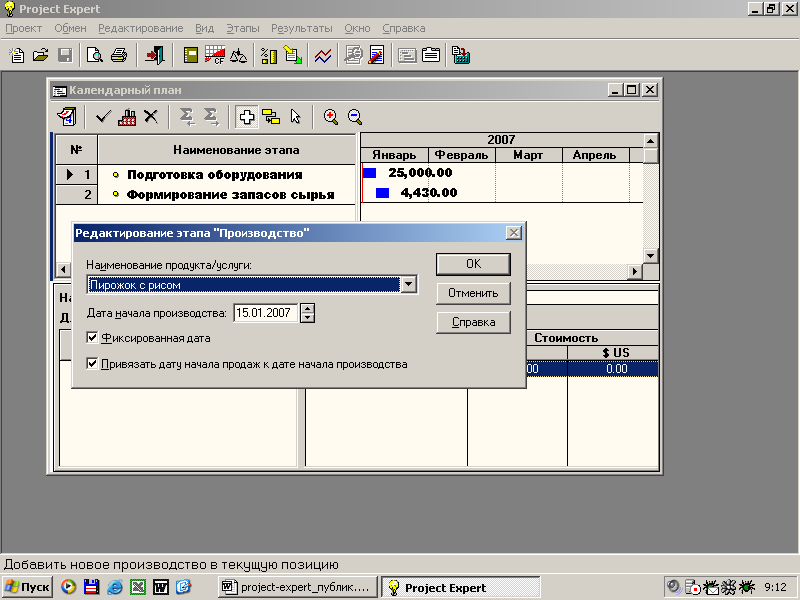This screenshot has height=600, width=800.
Task: Open the line chart graphs icon
Action: [x=323, y=55]
